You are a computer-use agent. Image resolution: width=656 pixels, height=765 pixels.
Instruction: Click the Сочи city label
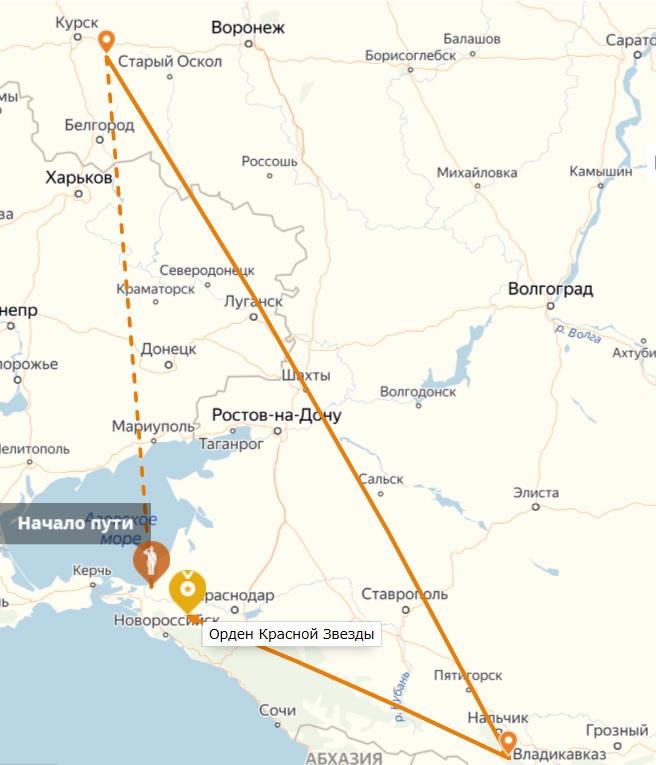click(x=277, y=710)
